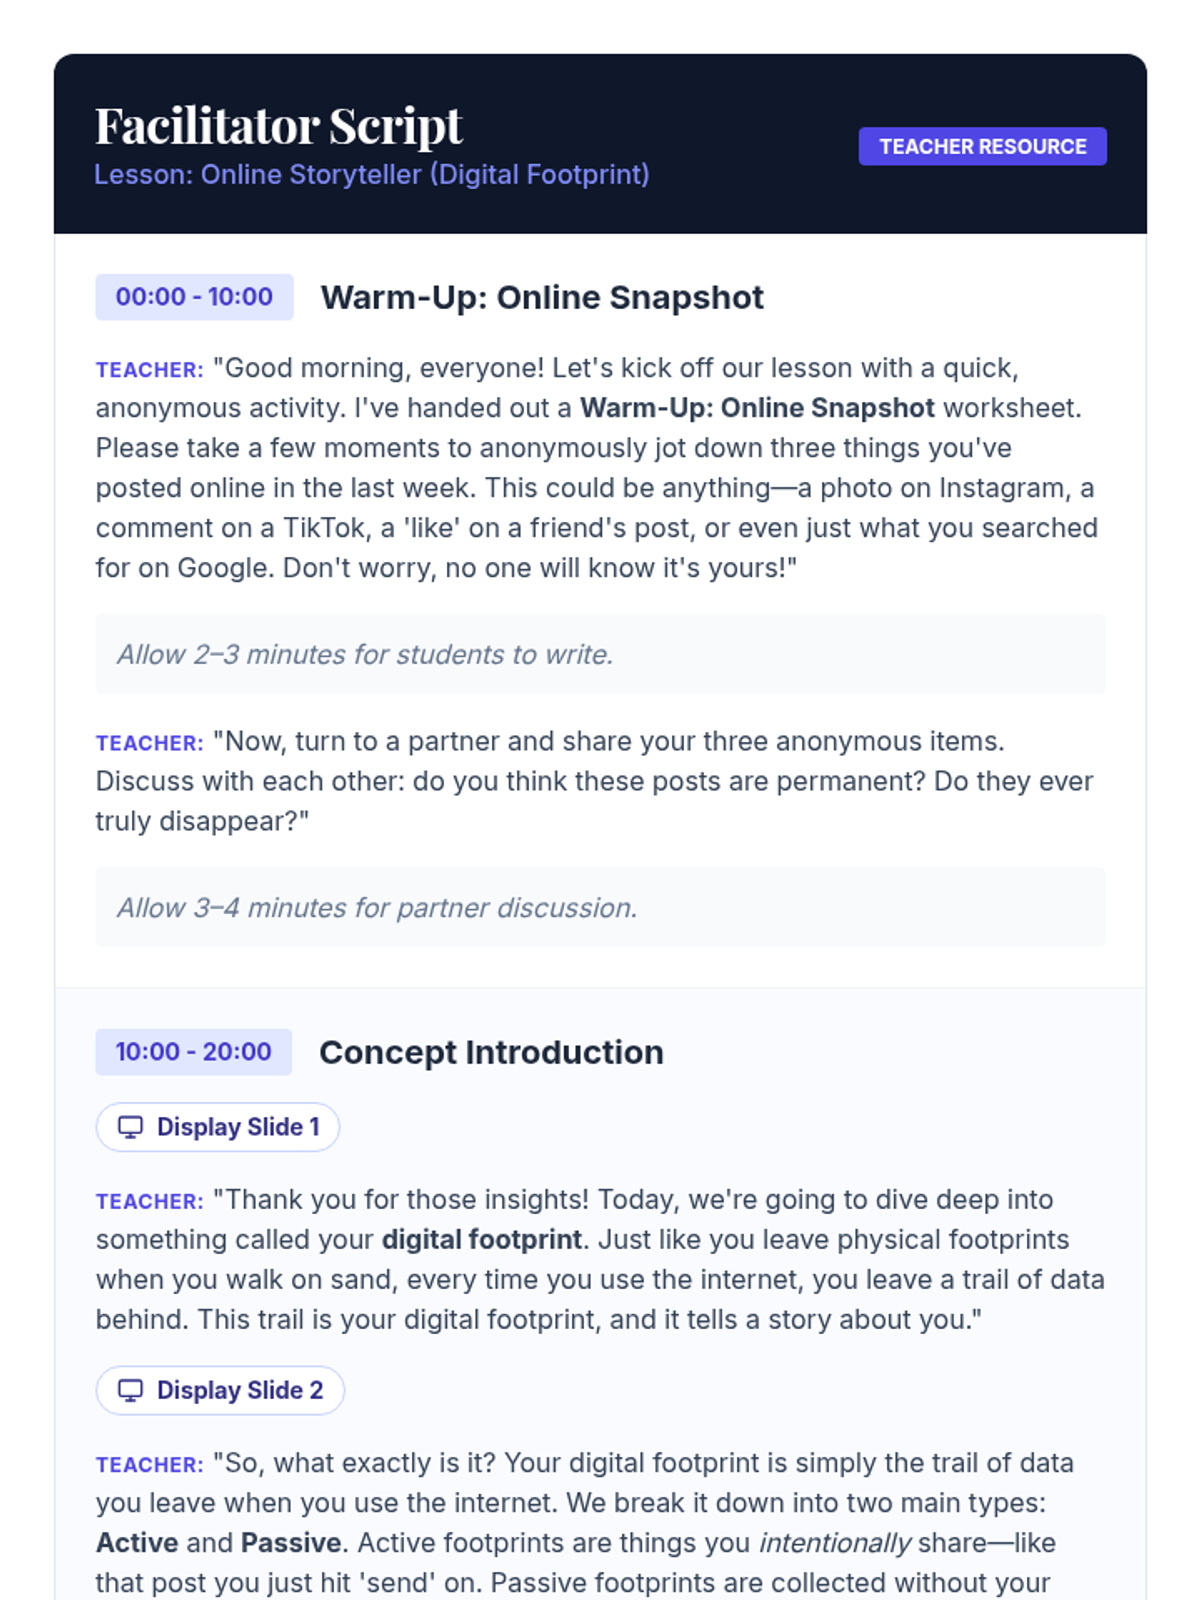Screen dimensions: 1200x1600
Task: Select the 10:00 - 20:00 time badge
Action: (193, 1052)
